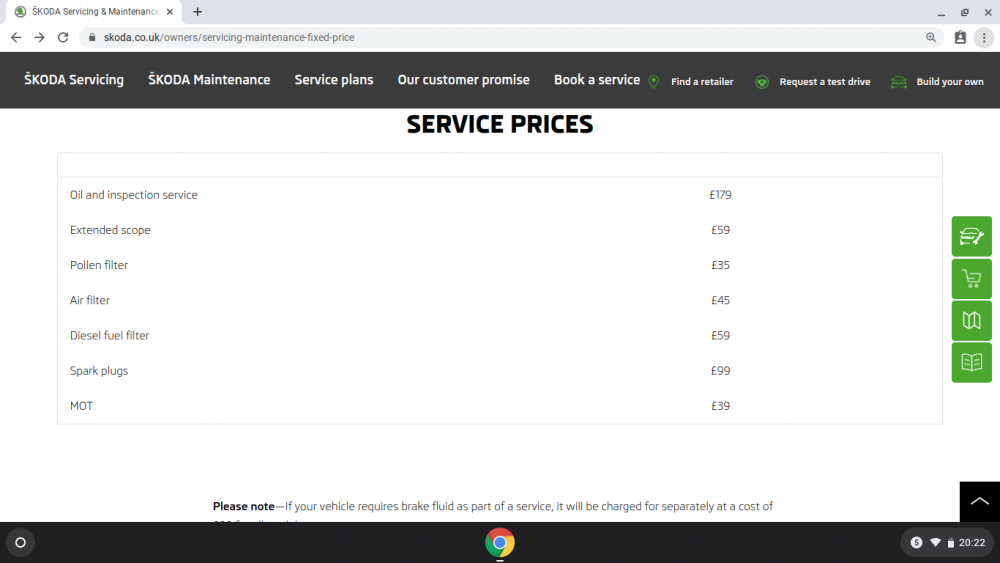Select Book a service in navigation
The width and height of the screenshot is (1000, 563).
pos(597,80)
